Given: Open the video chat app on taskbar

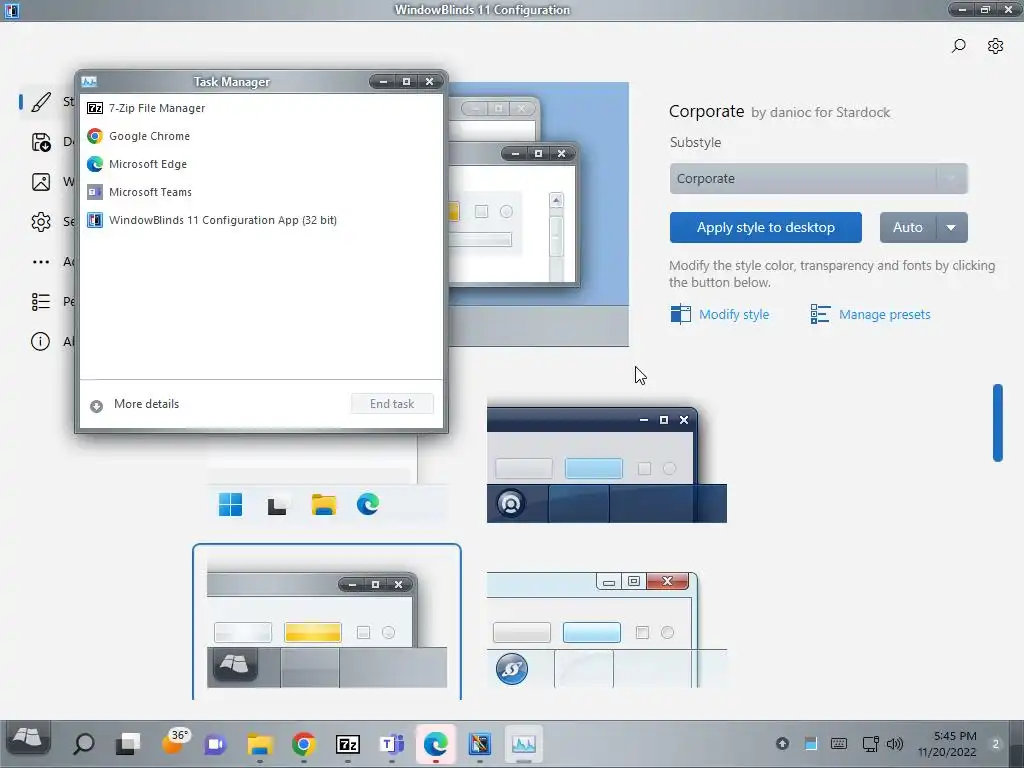Looking at the screenshot, I should tap(216, 744).
